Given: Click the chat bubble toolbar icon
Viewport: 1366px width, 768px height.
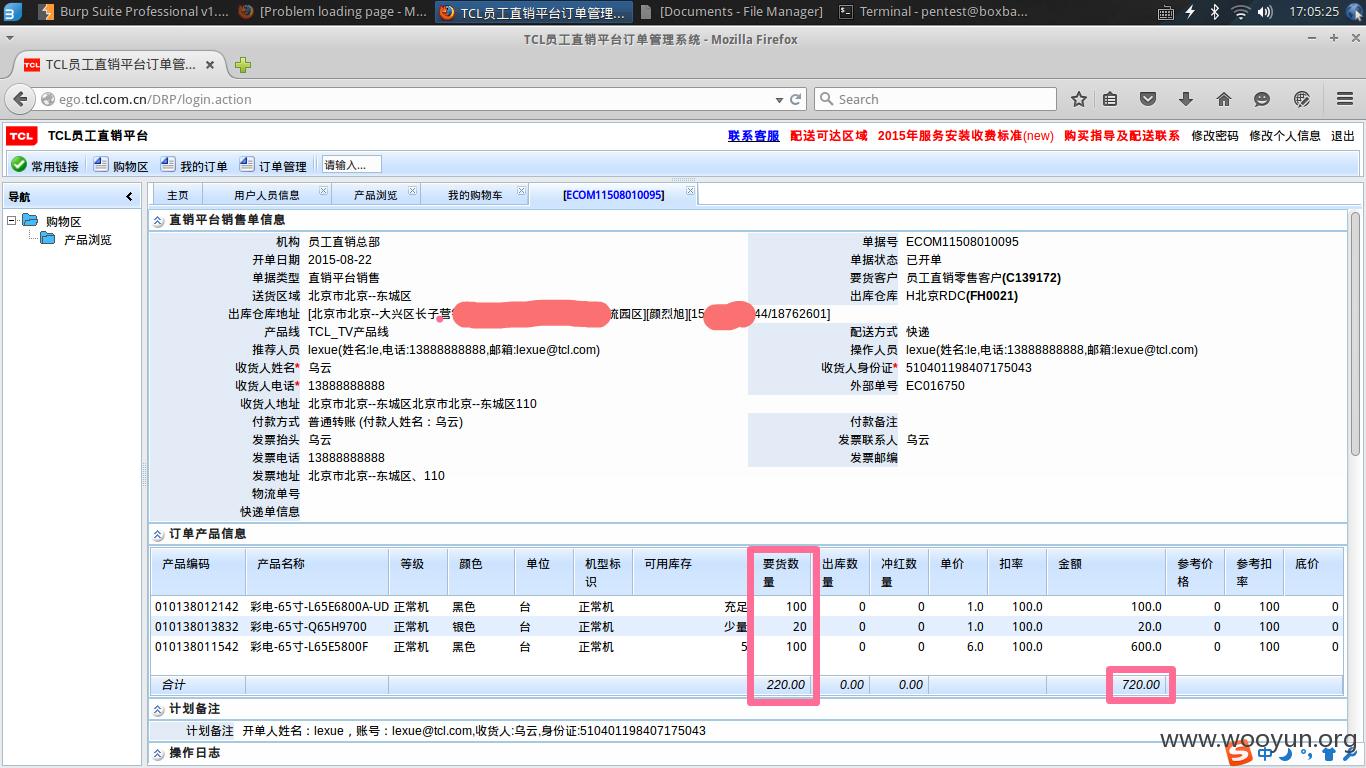Looking at the screenshot, I should pos(1262,99).
